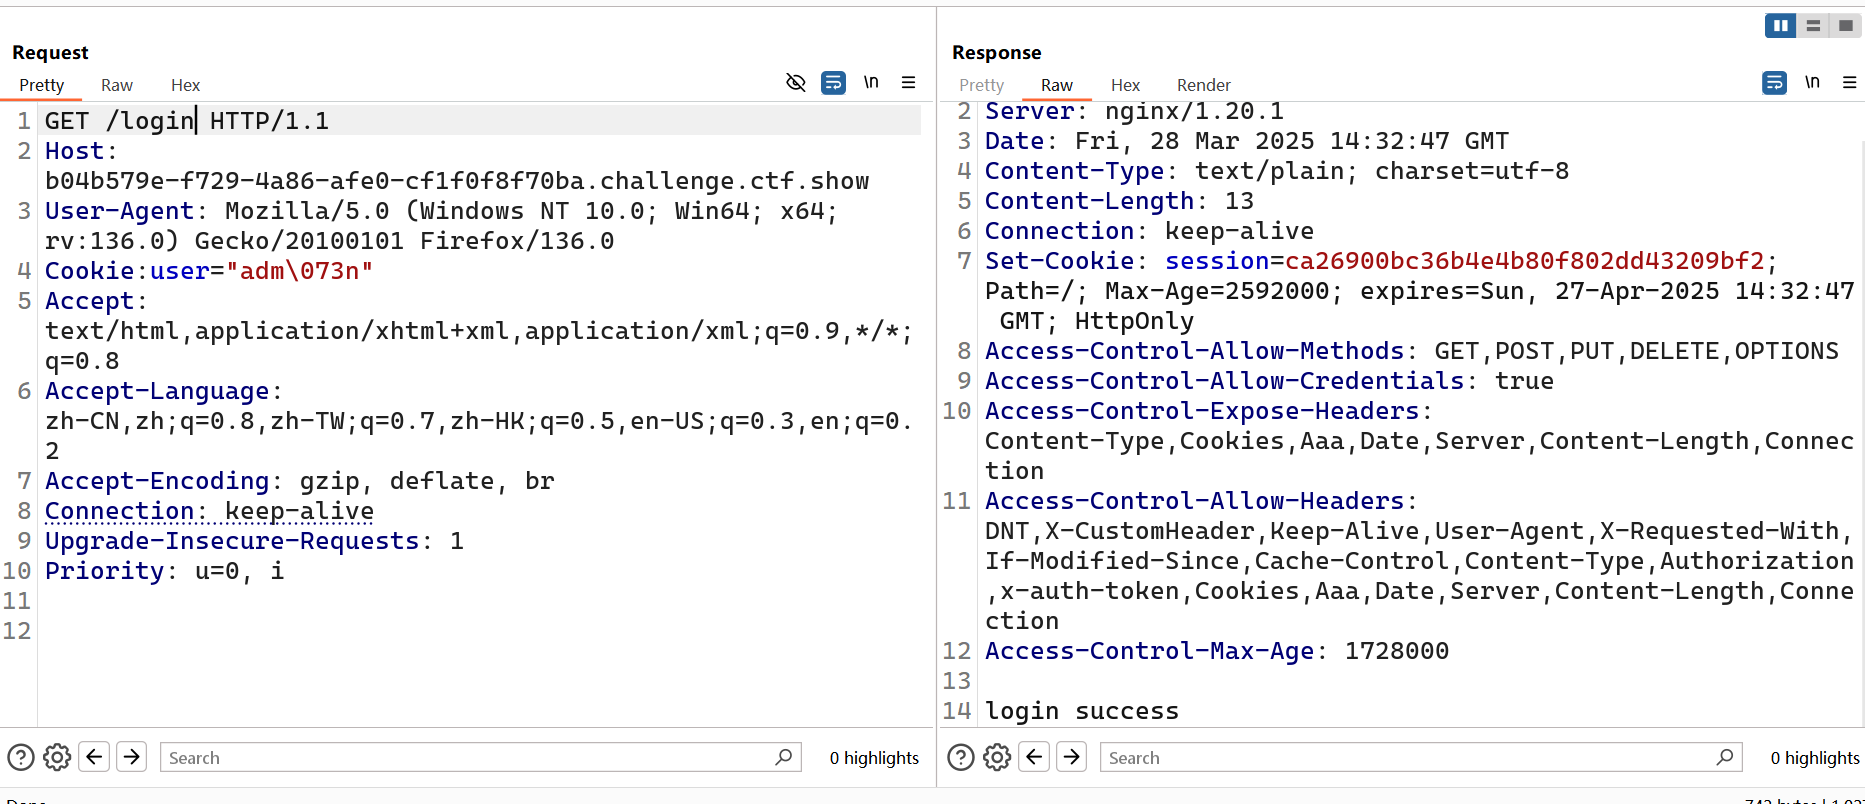Switch Response view to Pretty tab
The height and width of the screenshot is (804, 1865).
[981, 85]
